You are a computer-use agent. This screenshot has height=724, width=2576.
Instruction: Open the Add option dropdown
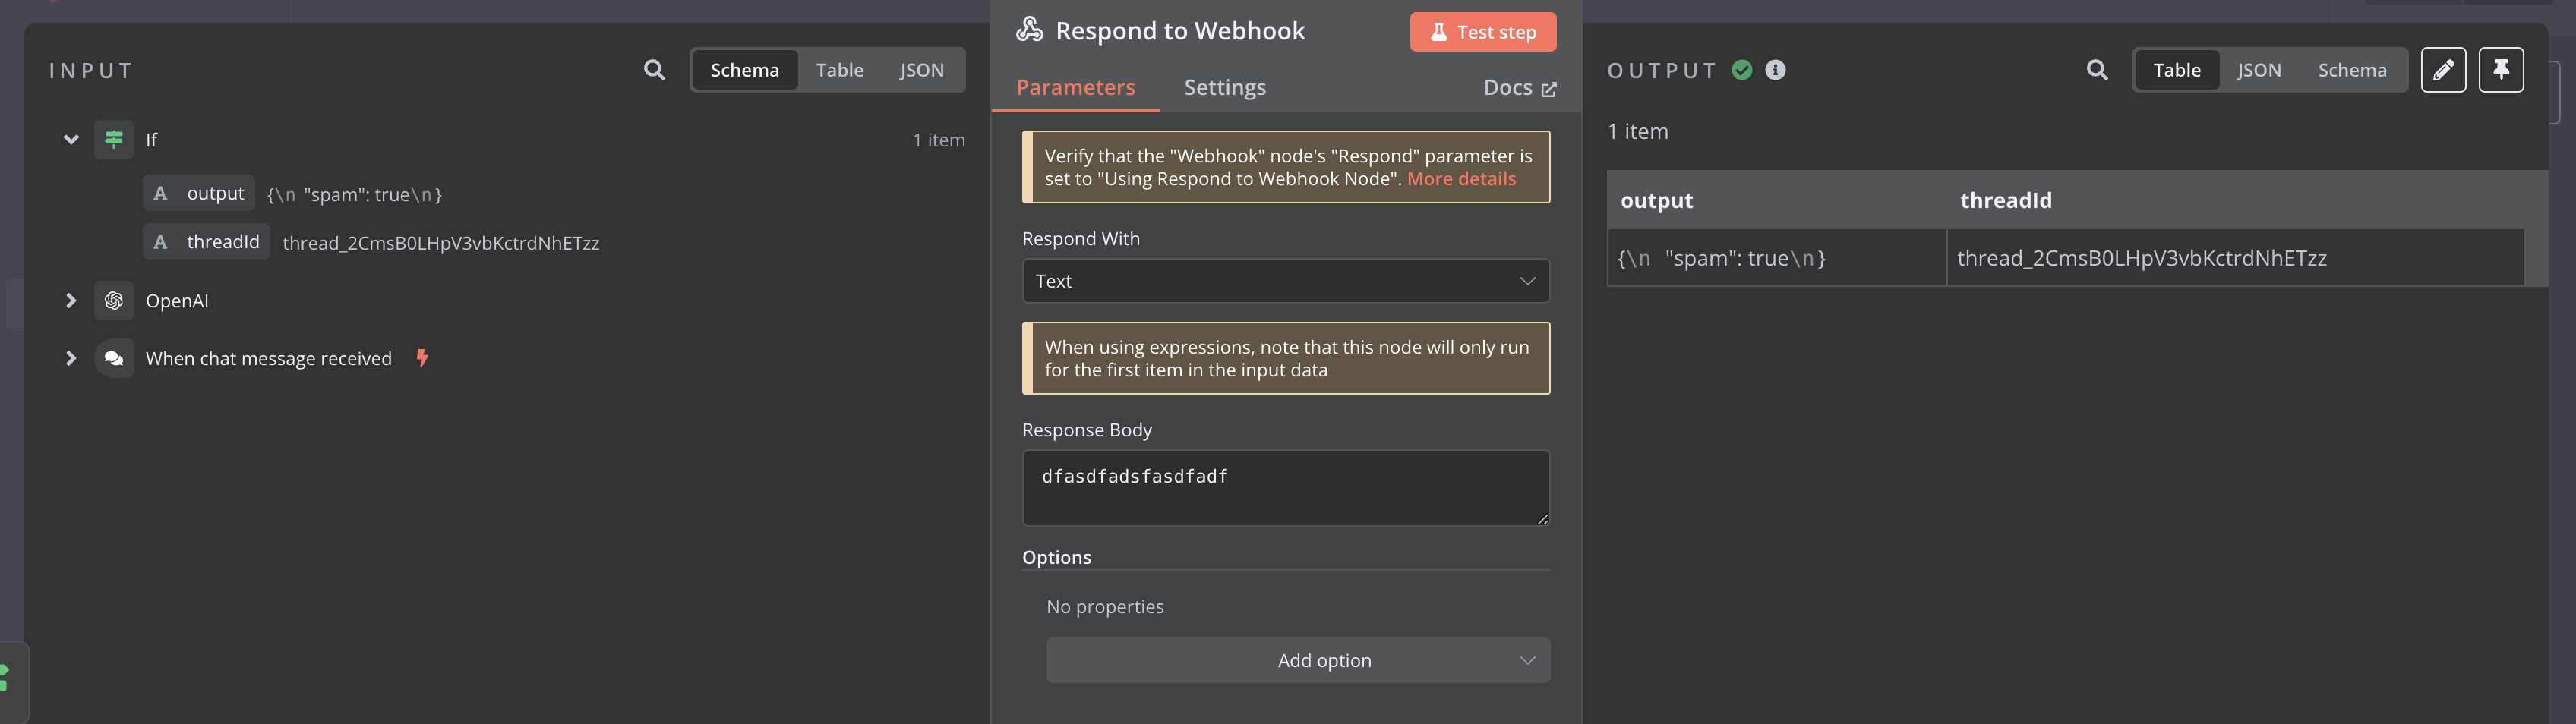[1297, 660]
